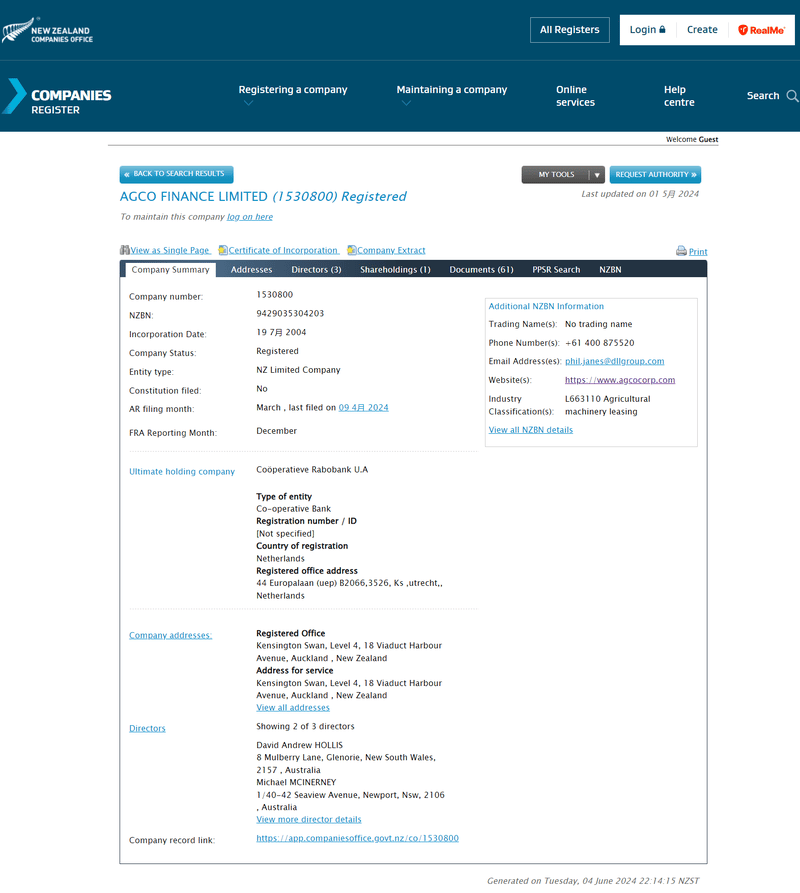This screenshot has width=800, height=893.
Task: Switch to the Directors (3) tab
Action: (316, 270)
